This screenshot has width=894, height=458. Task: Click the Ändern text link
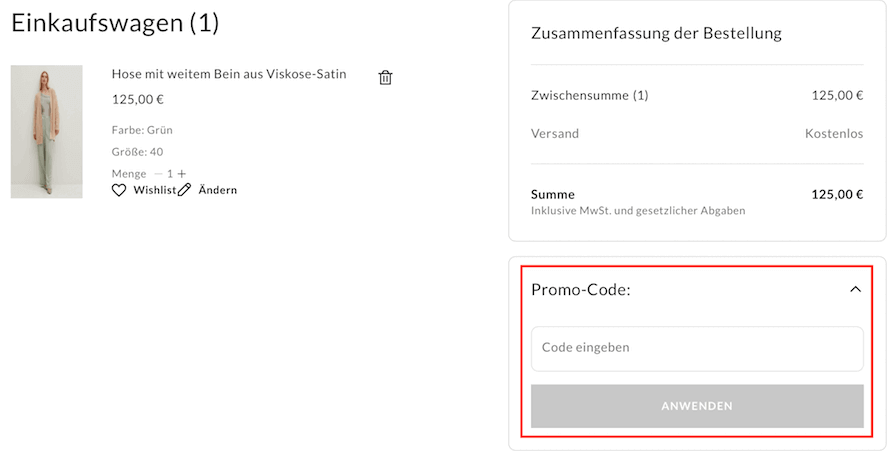[217, 191]
